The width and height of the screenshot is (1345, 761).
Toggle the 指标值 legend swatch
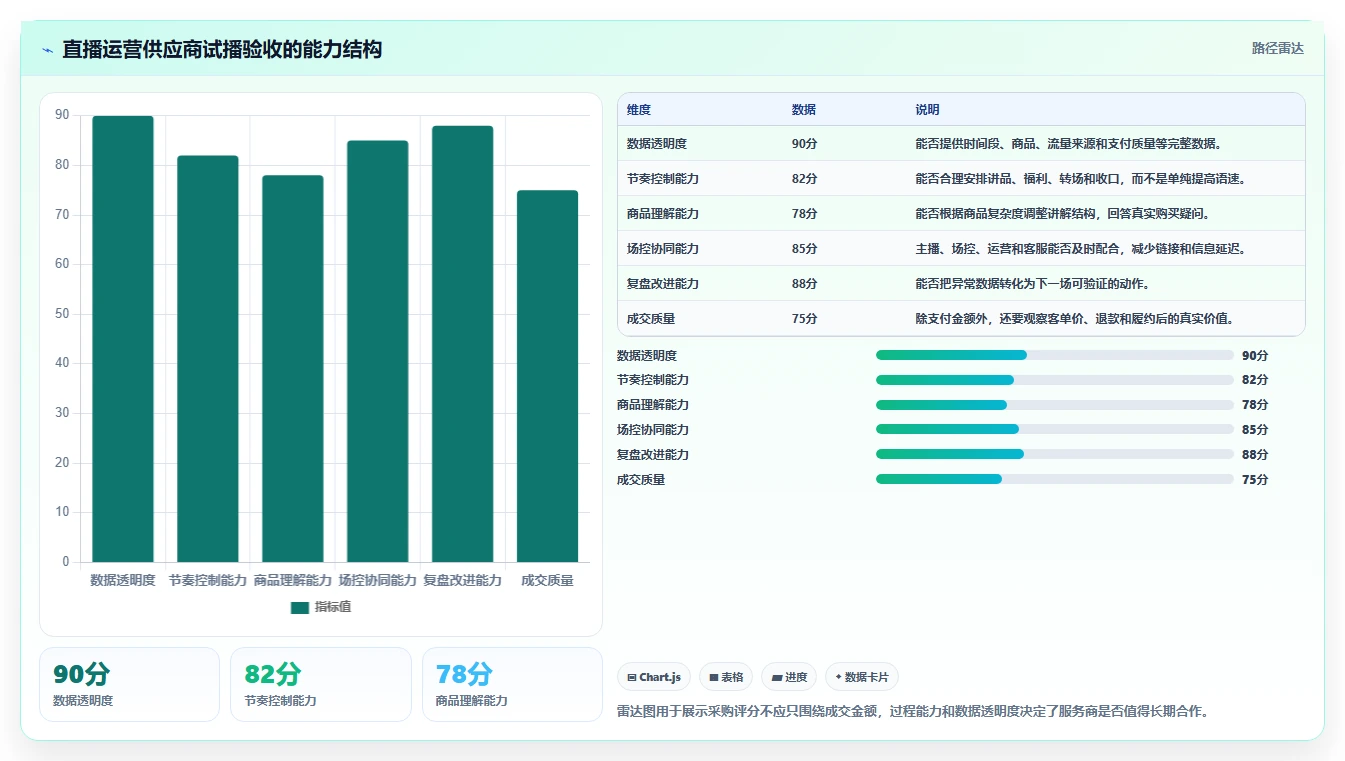click(x=300, y=608)
